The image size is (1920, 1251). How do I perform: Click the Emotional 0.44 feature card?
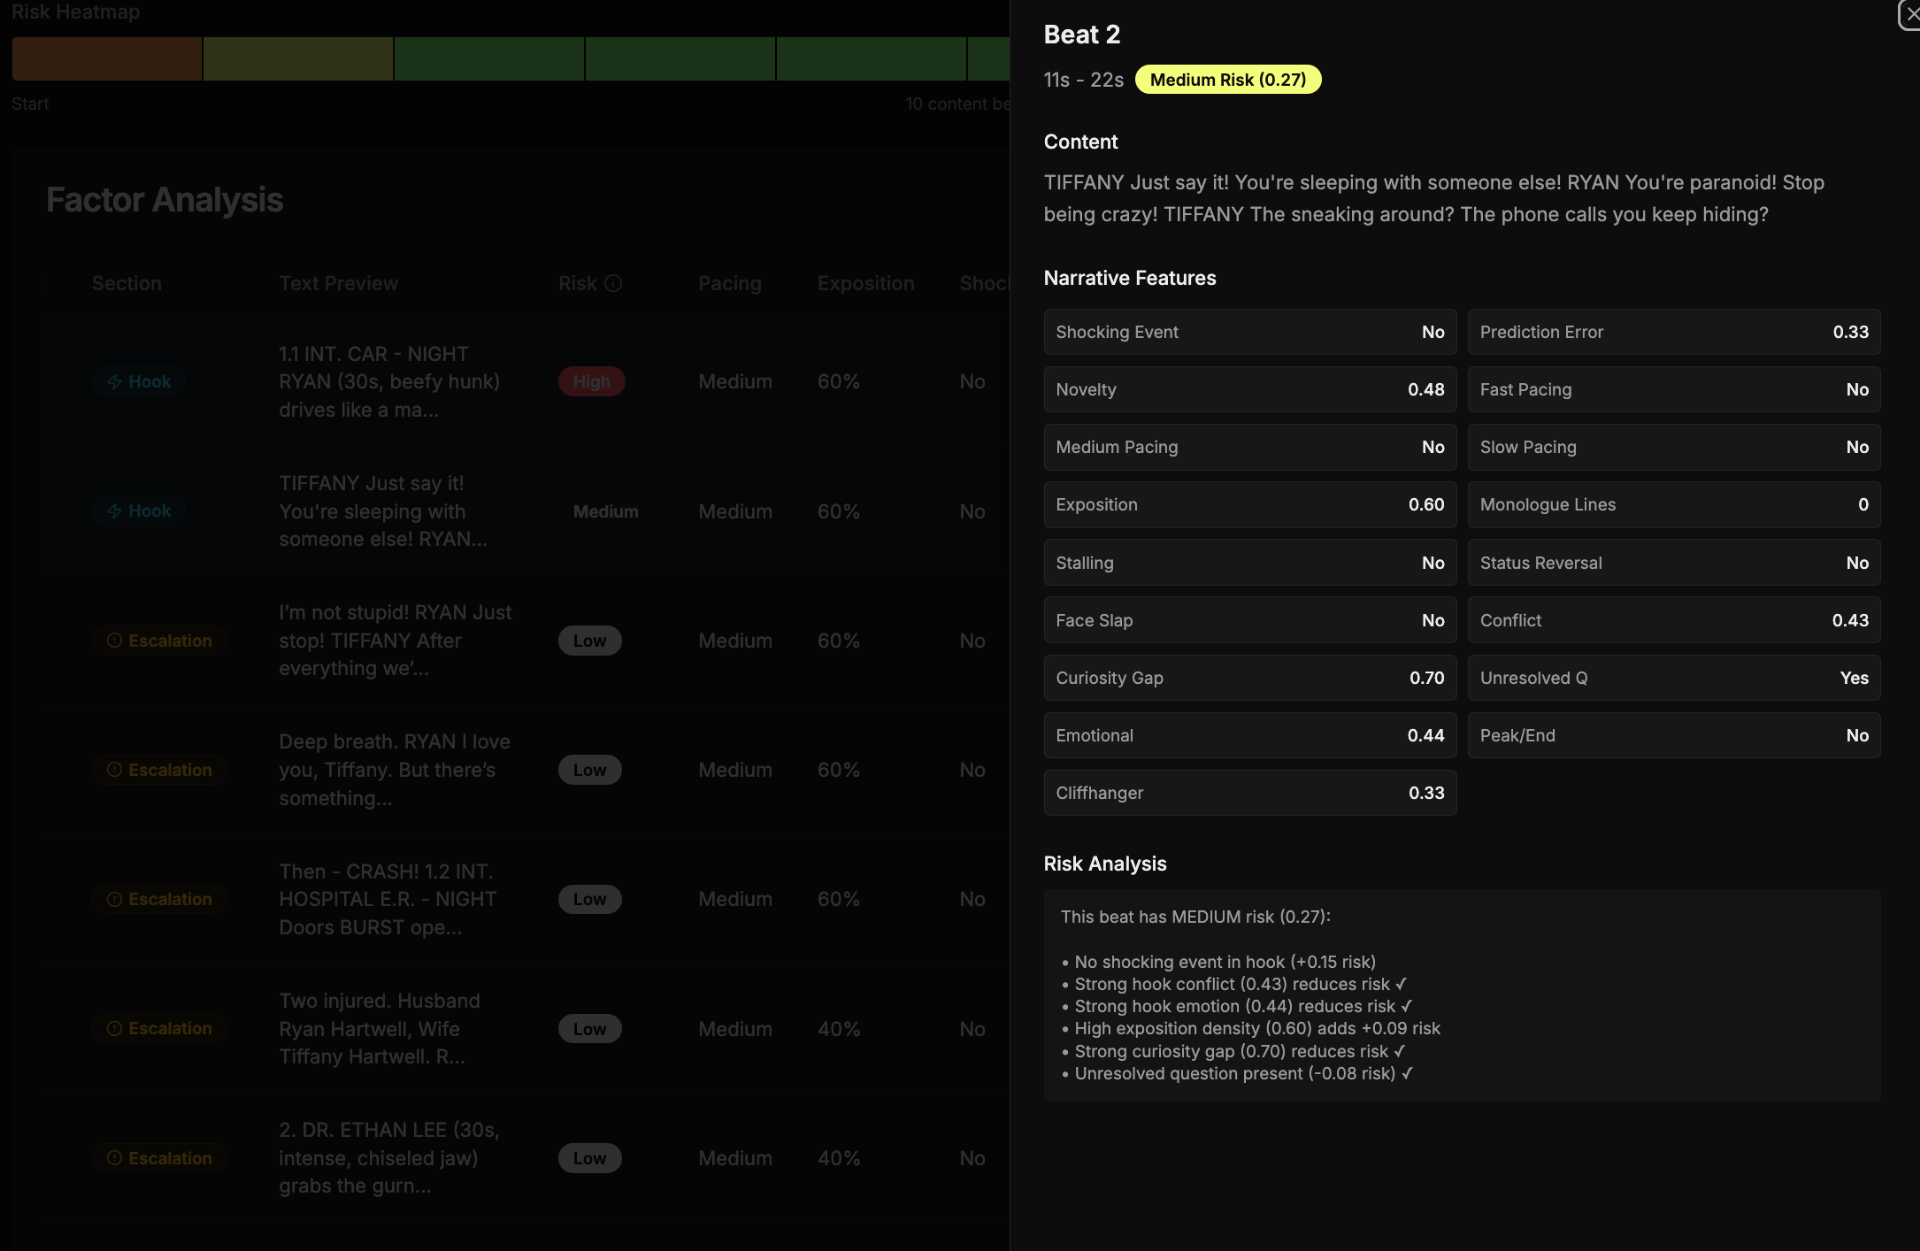(x=1250, y=735)
